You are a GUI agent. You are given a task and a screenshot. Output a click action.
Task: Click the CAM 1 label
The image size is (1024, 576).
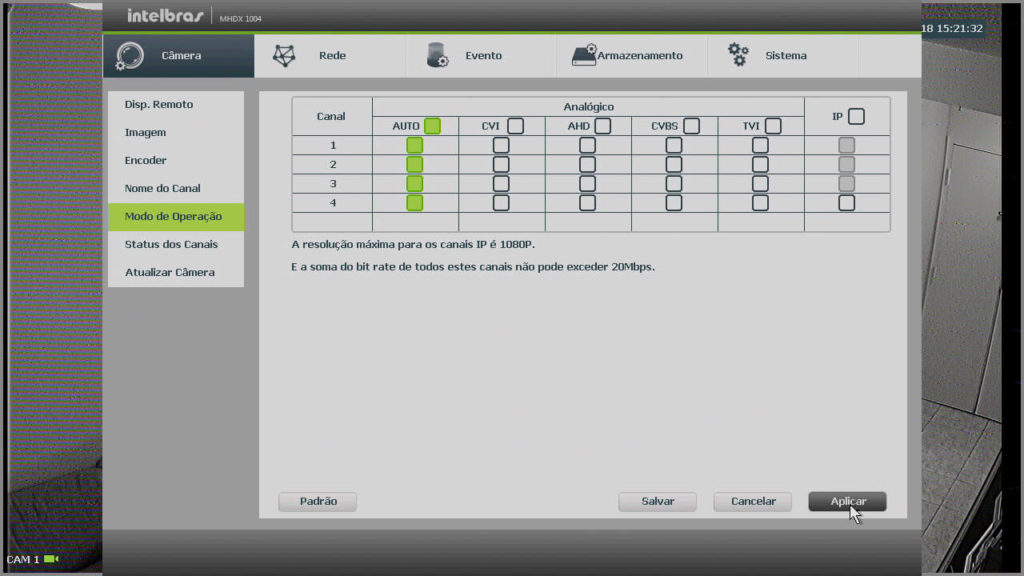pos(23,560)
